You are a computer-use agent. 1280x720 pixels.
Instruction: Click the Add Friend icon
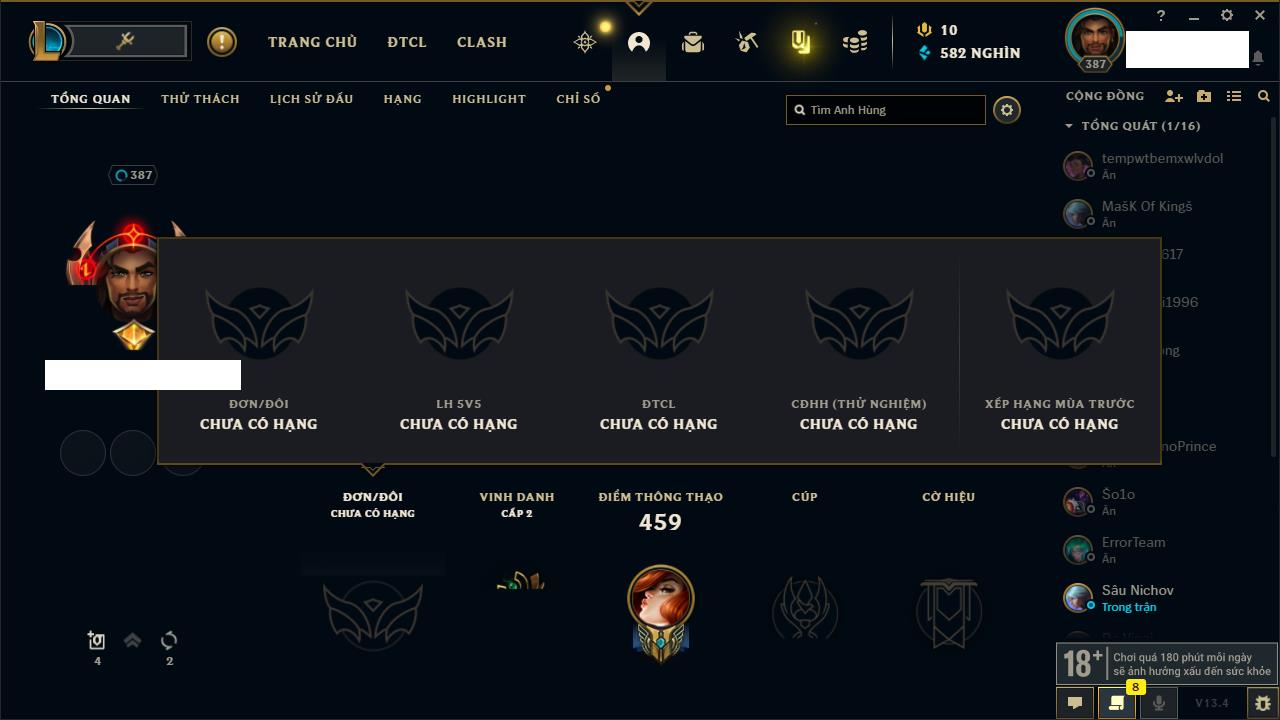click(x=1174, y=96)
